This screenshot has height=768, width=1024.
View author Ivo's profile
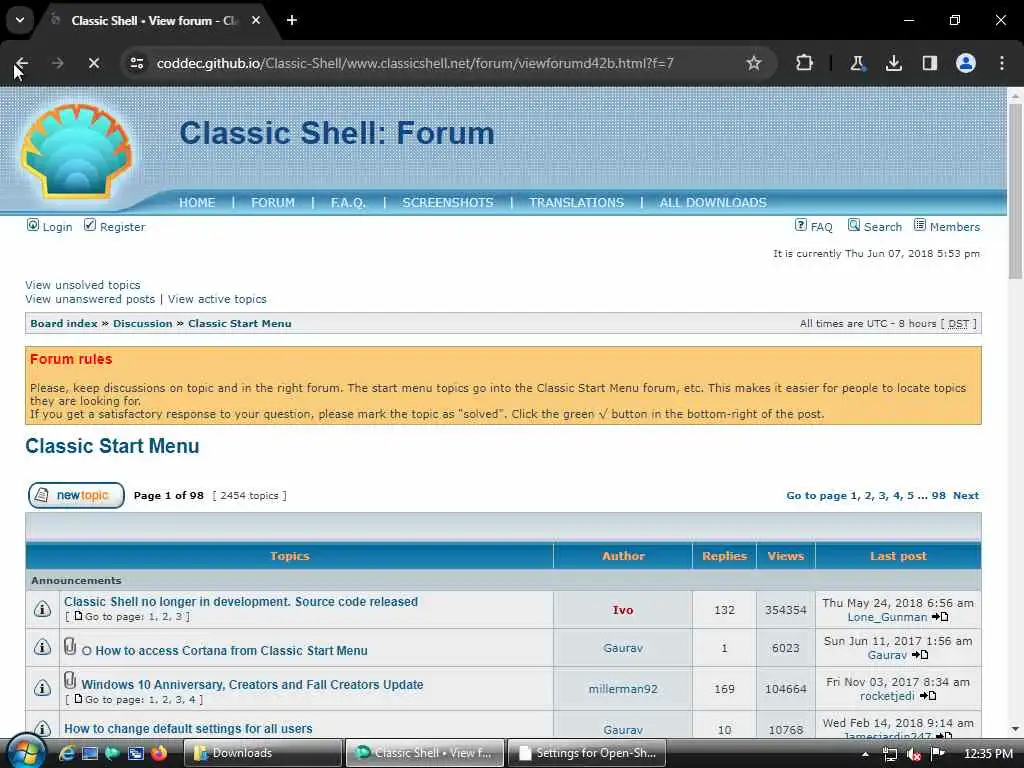pyautogui.click(x=623, y=610)
